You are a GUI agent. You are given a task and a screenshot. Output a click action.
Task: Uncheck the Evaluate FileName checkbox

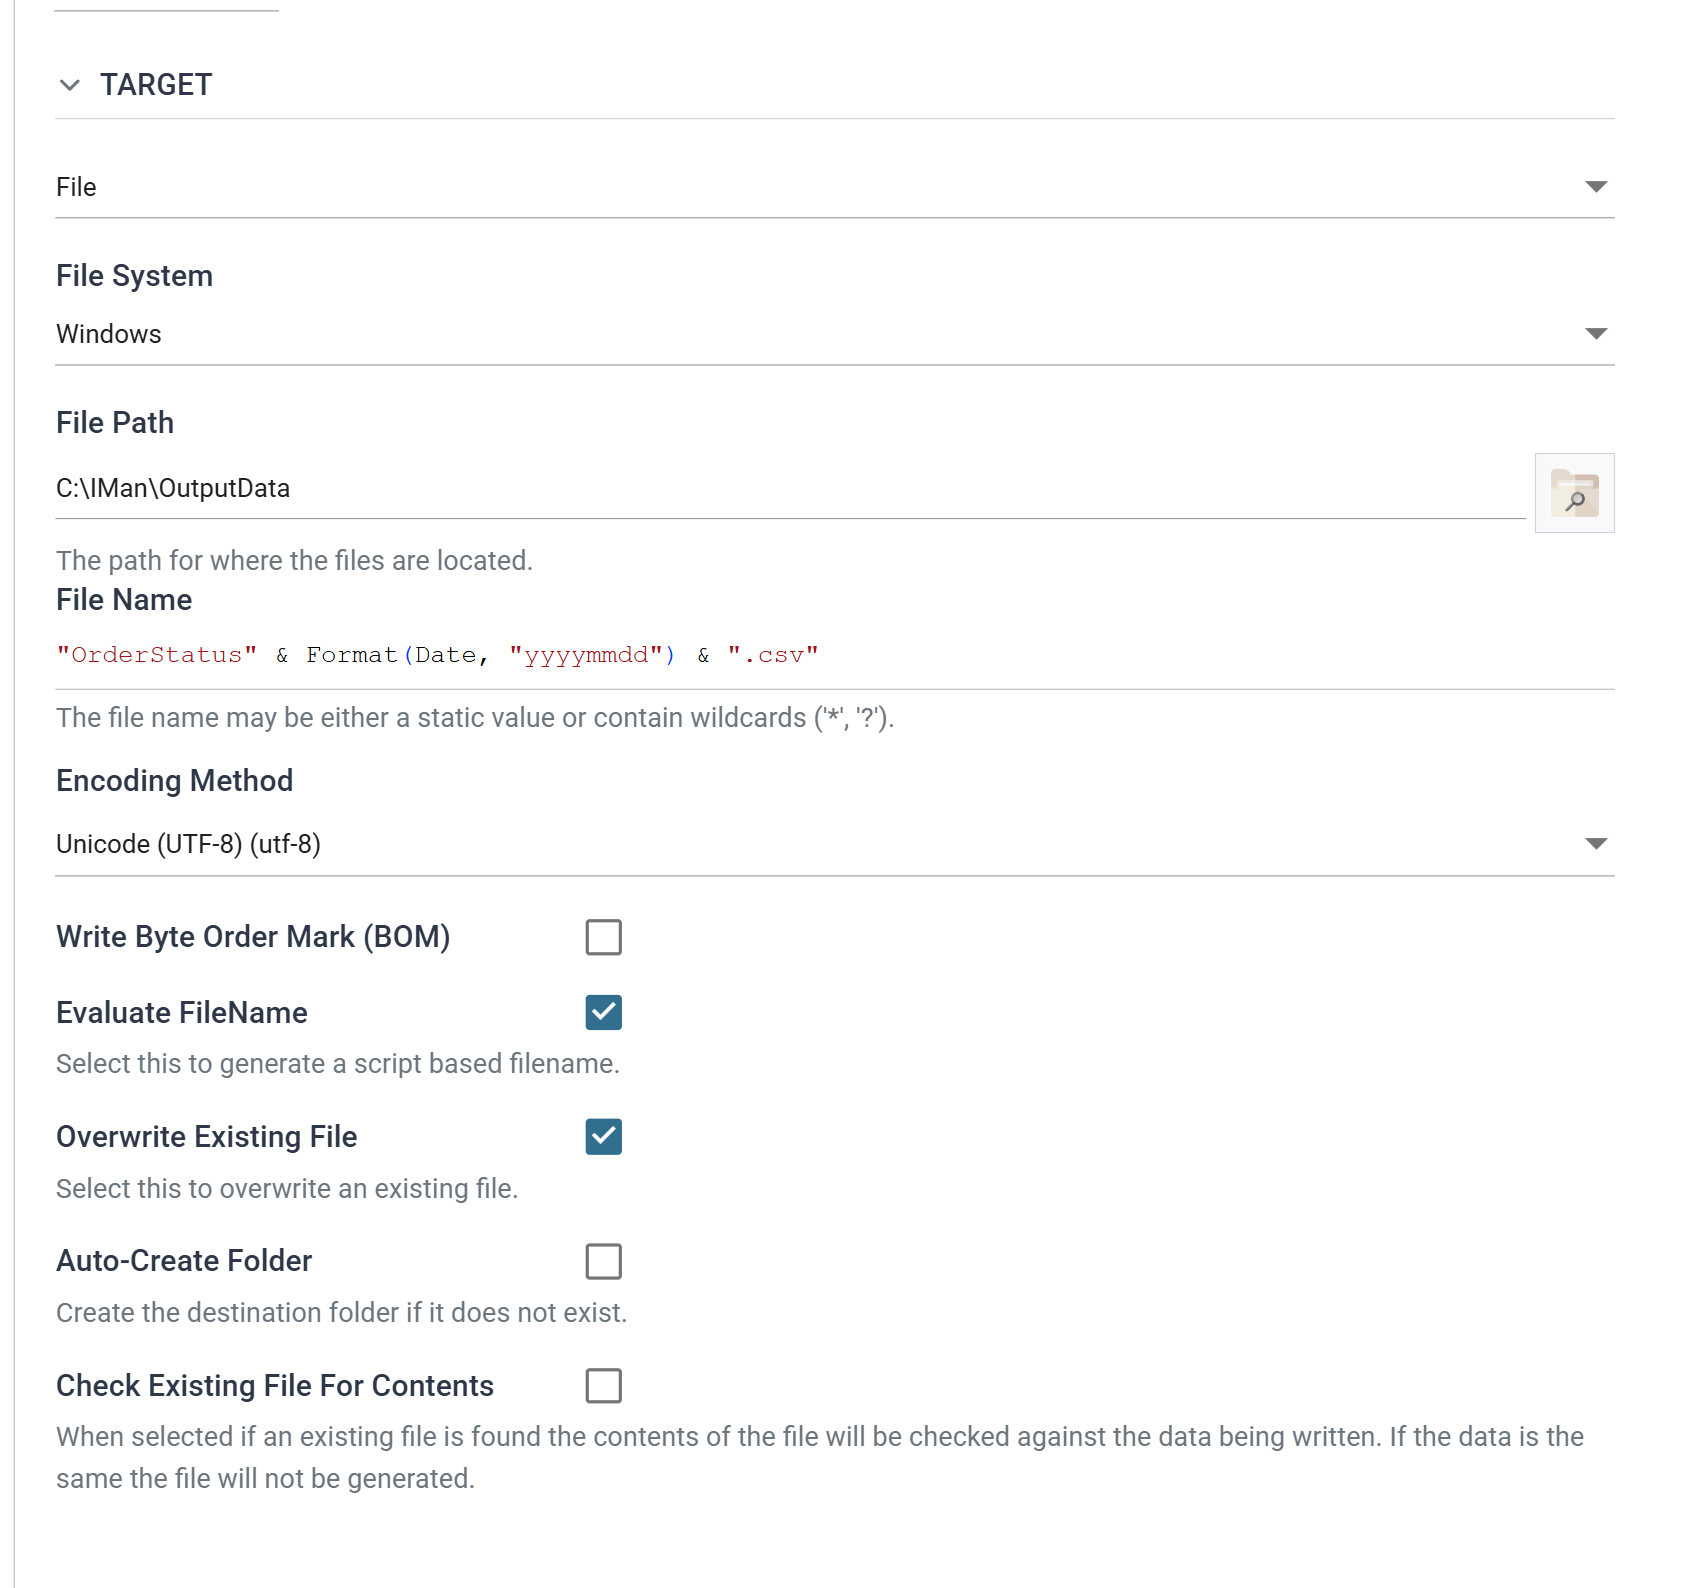pyautogui.click(x=604, y=1012)
